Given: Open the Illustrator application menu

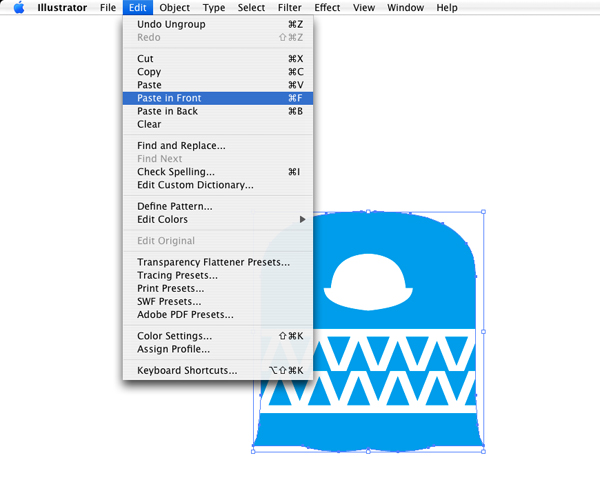Looking at the screenshot, I should pyautogui.click(x=62, y=8).
